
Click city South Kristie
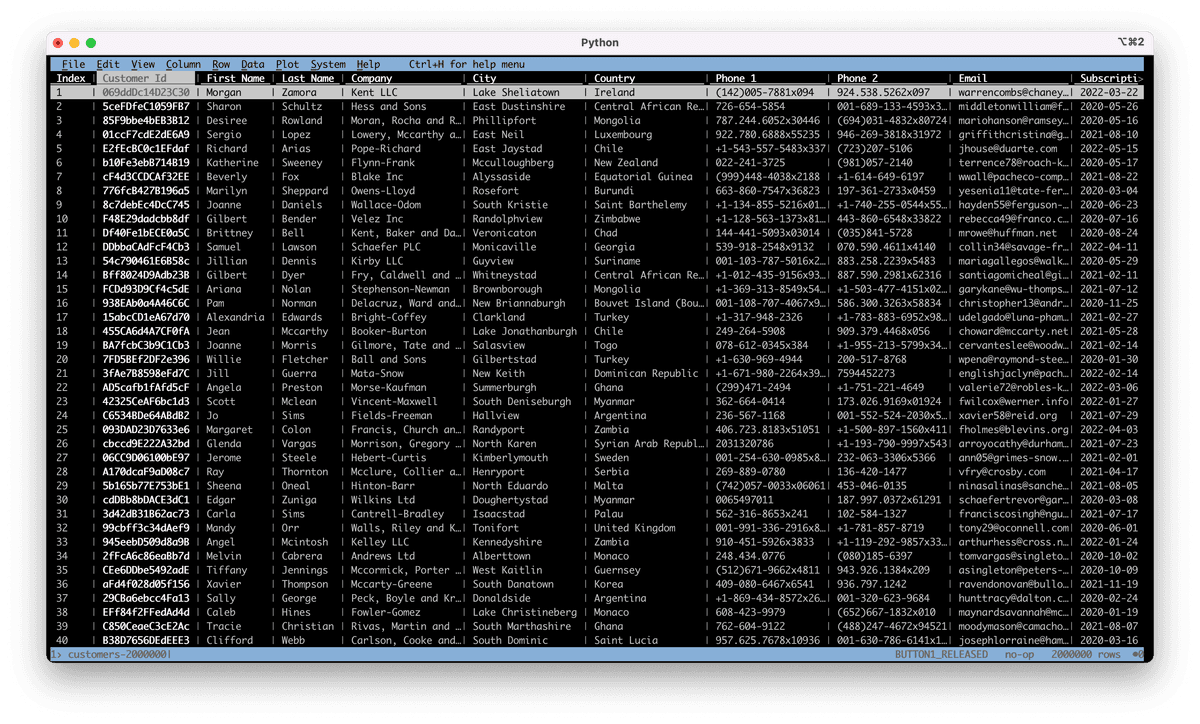point(510,204)
